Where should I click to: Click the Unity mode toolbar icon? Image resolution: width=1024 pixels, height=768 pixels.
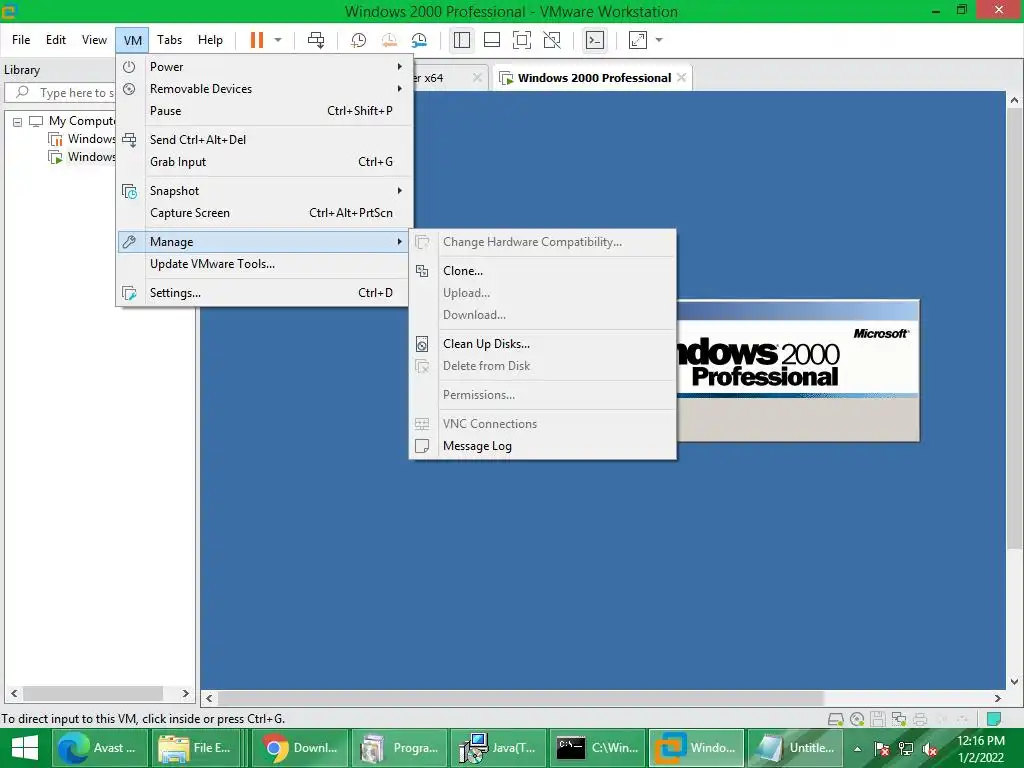coord(552,40)
